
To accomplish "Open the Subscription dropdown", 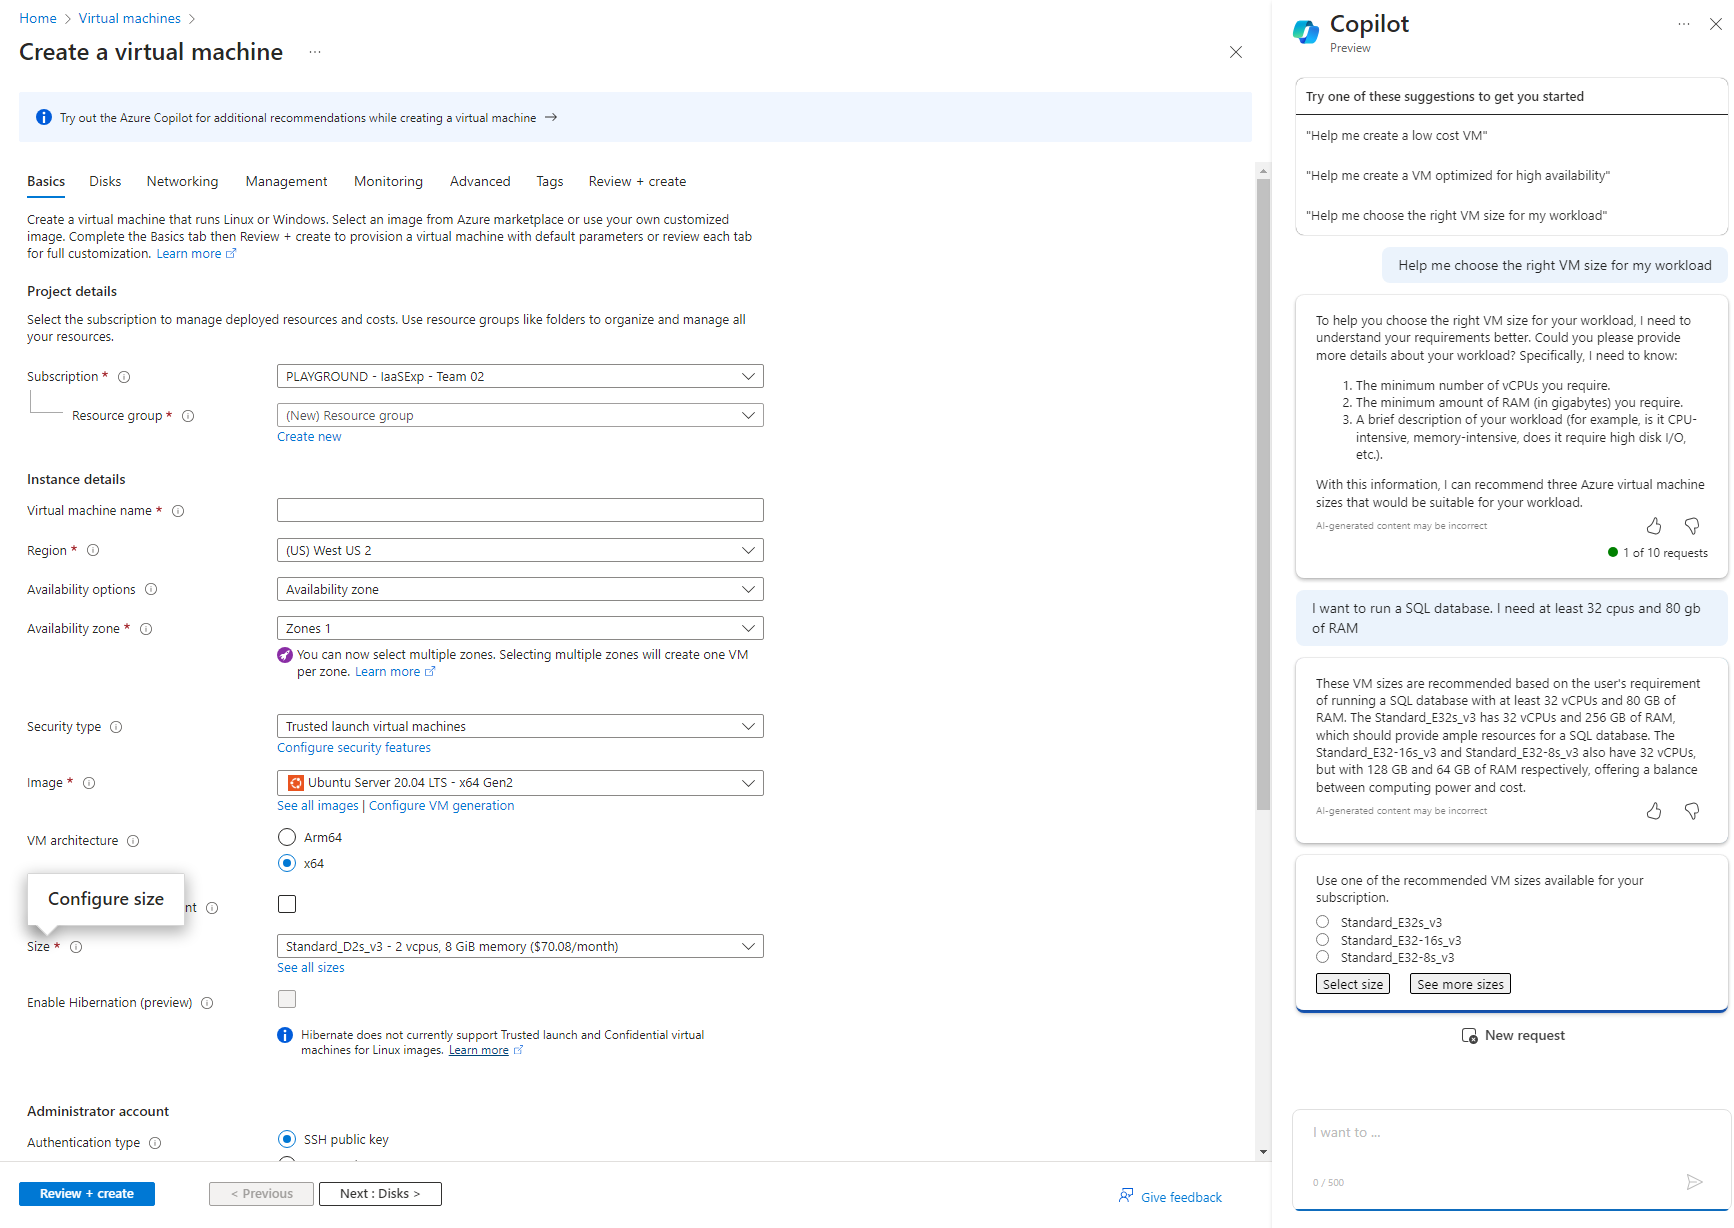I will 520,376.
